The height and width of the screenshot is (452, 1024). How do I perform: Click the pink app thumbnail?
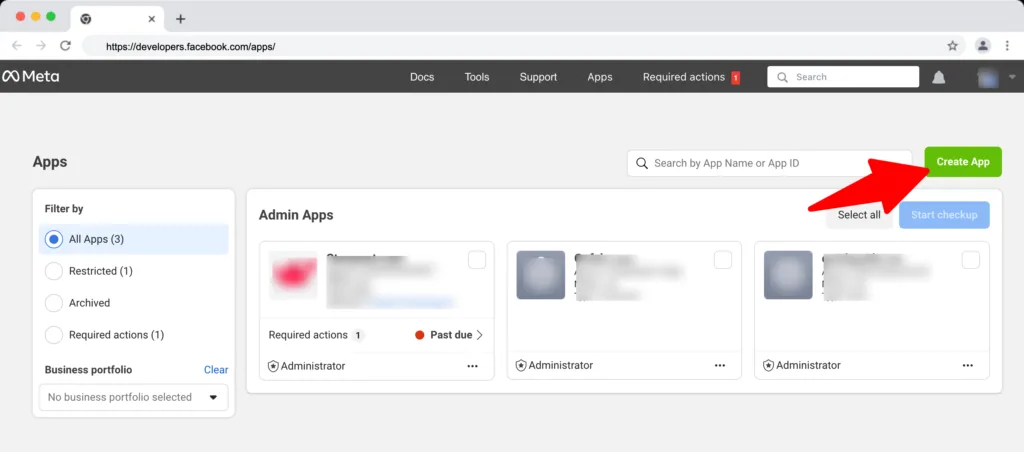tap(293, 275)
